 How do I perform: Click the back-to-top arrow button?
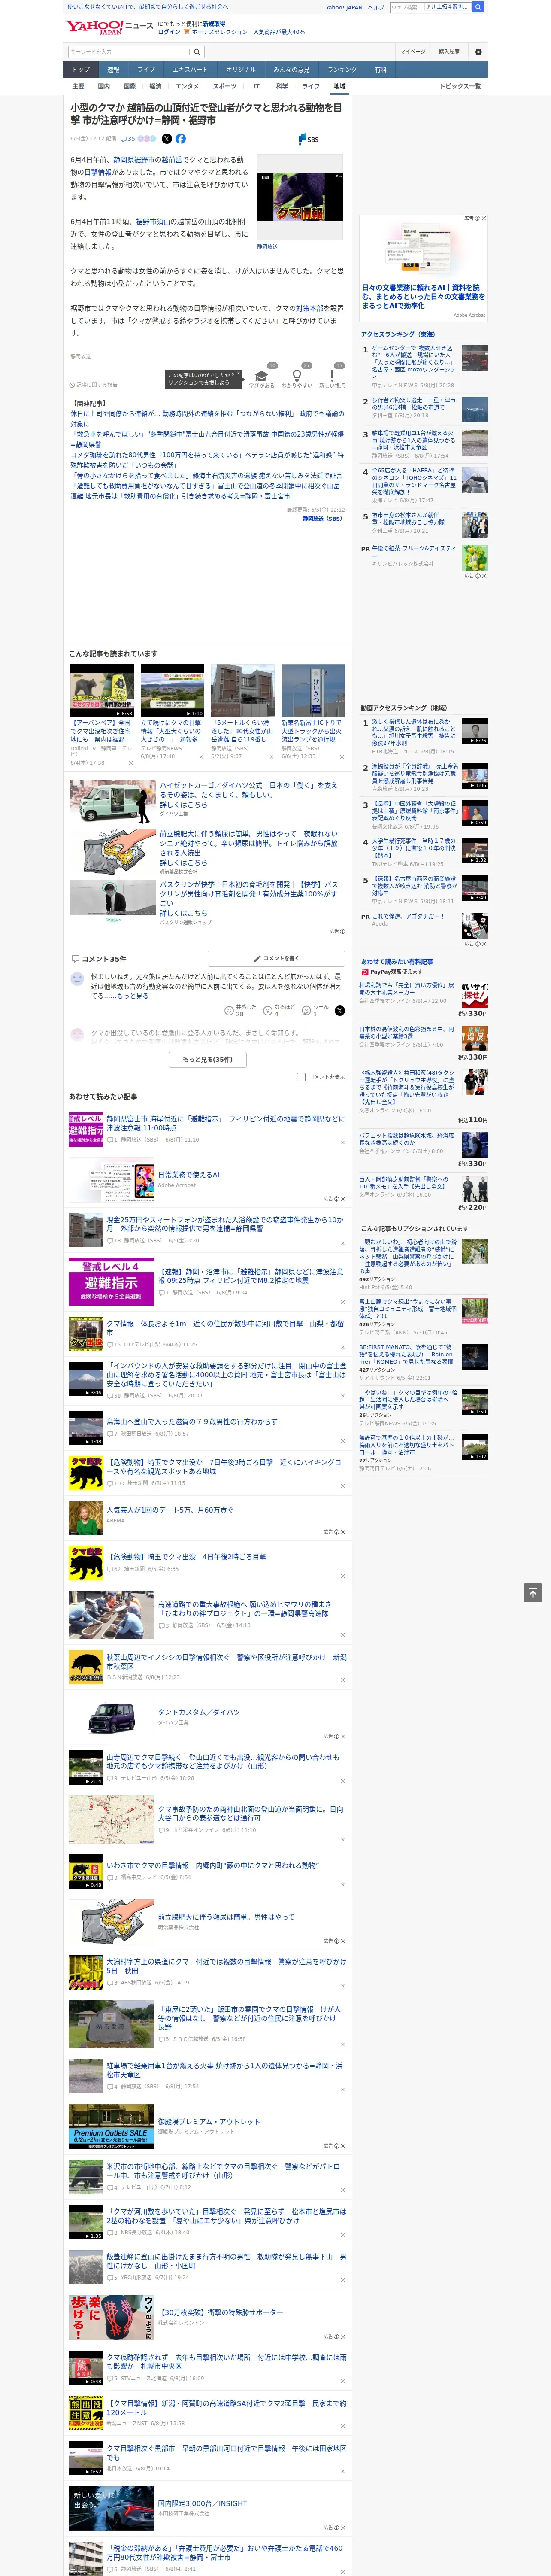533,1592
